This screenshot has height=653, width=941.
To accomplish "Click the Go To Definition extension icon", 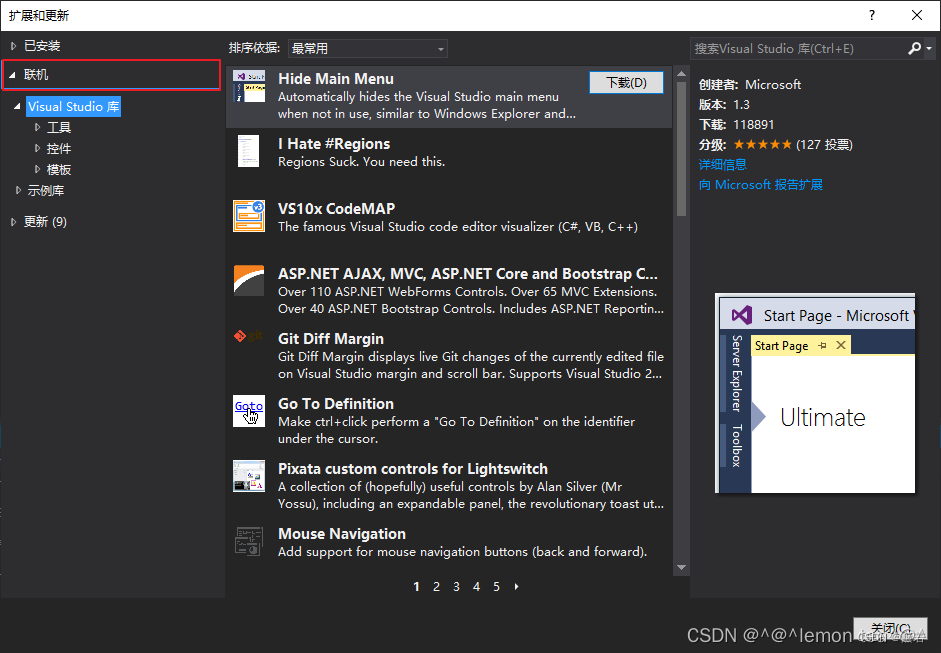I will (248, 411).
